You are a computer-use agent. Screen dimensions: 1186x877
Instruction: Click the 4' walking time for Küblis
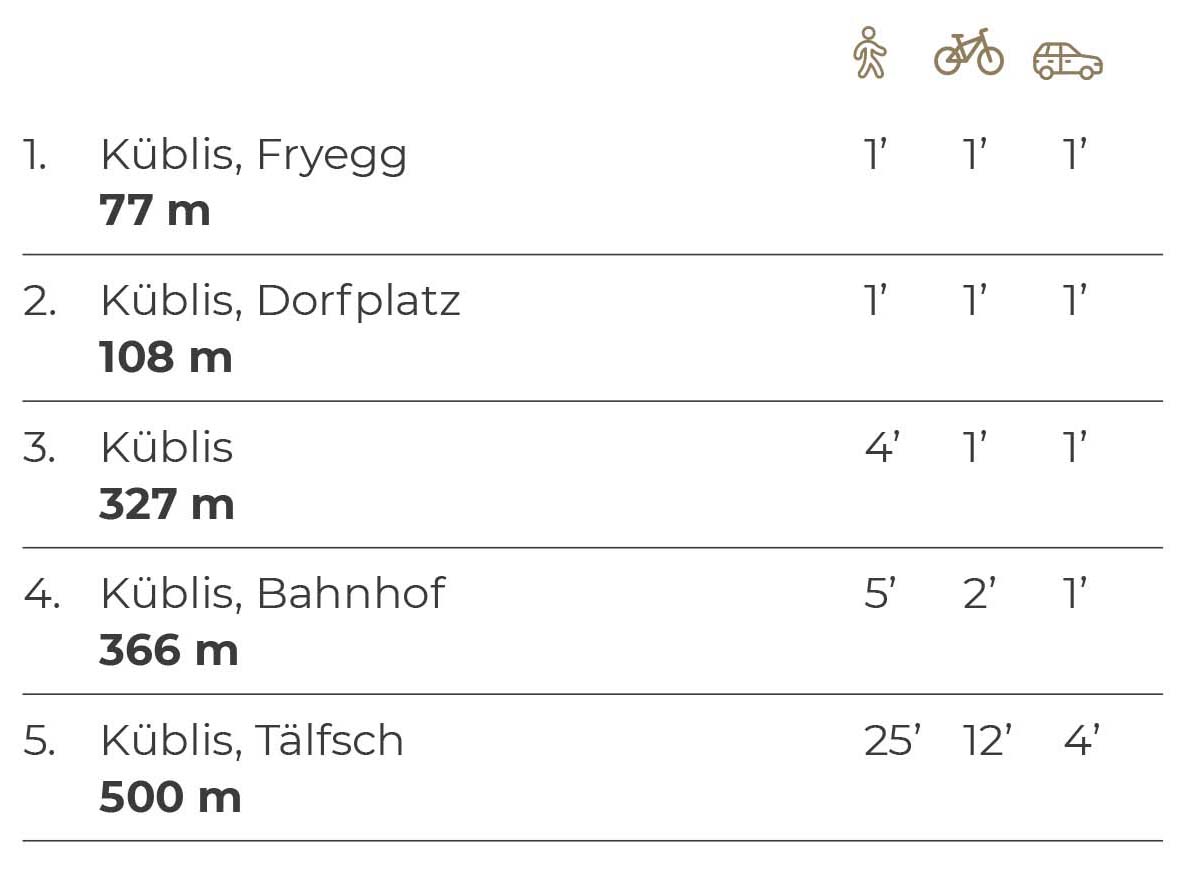[882, 447]
